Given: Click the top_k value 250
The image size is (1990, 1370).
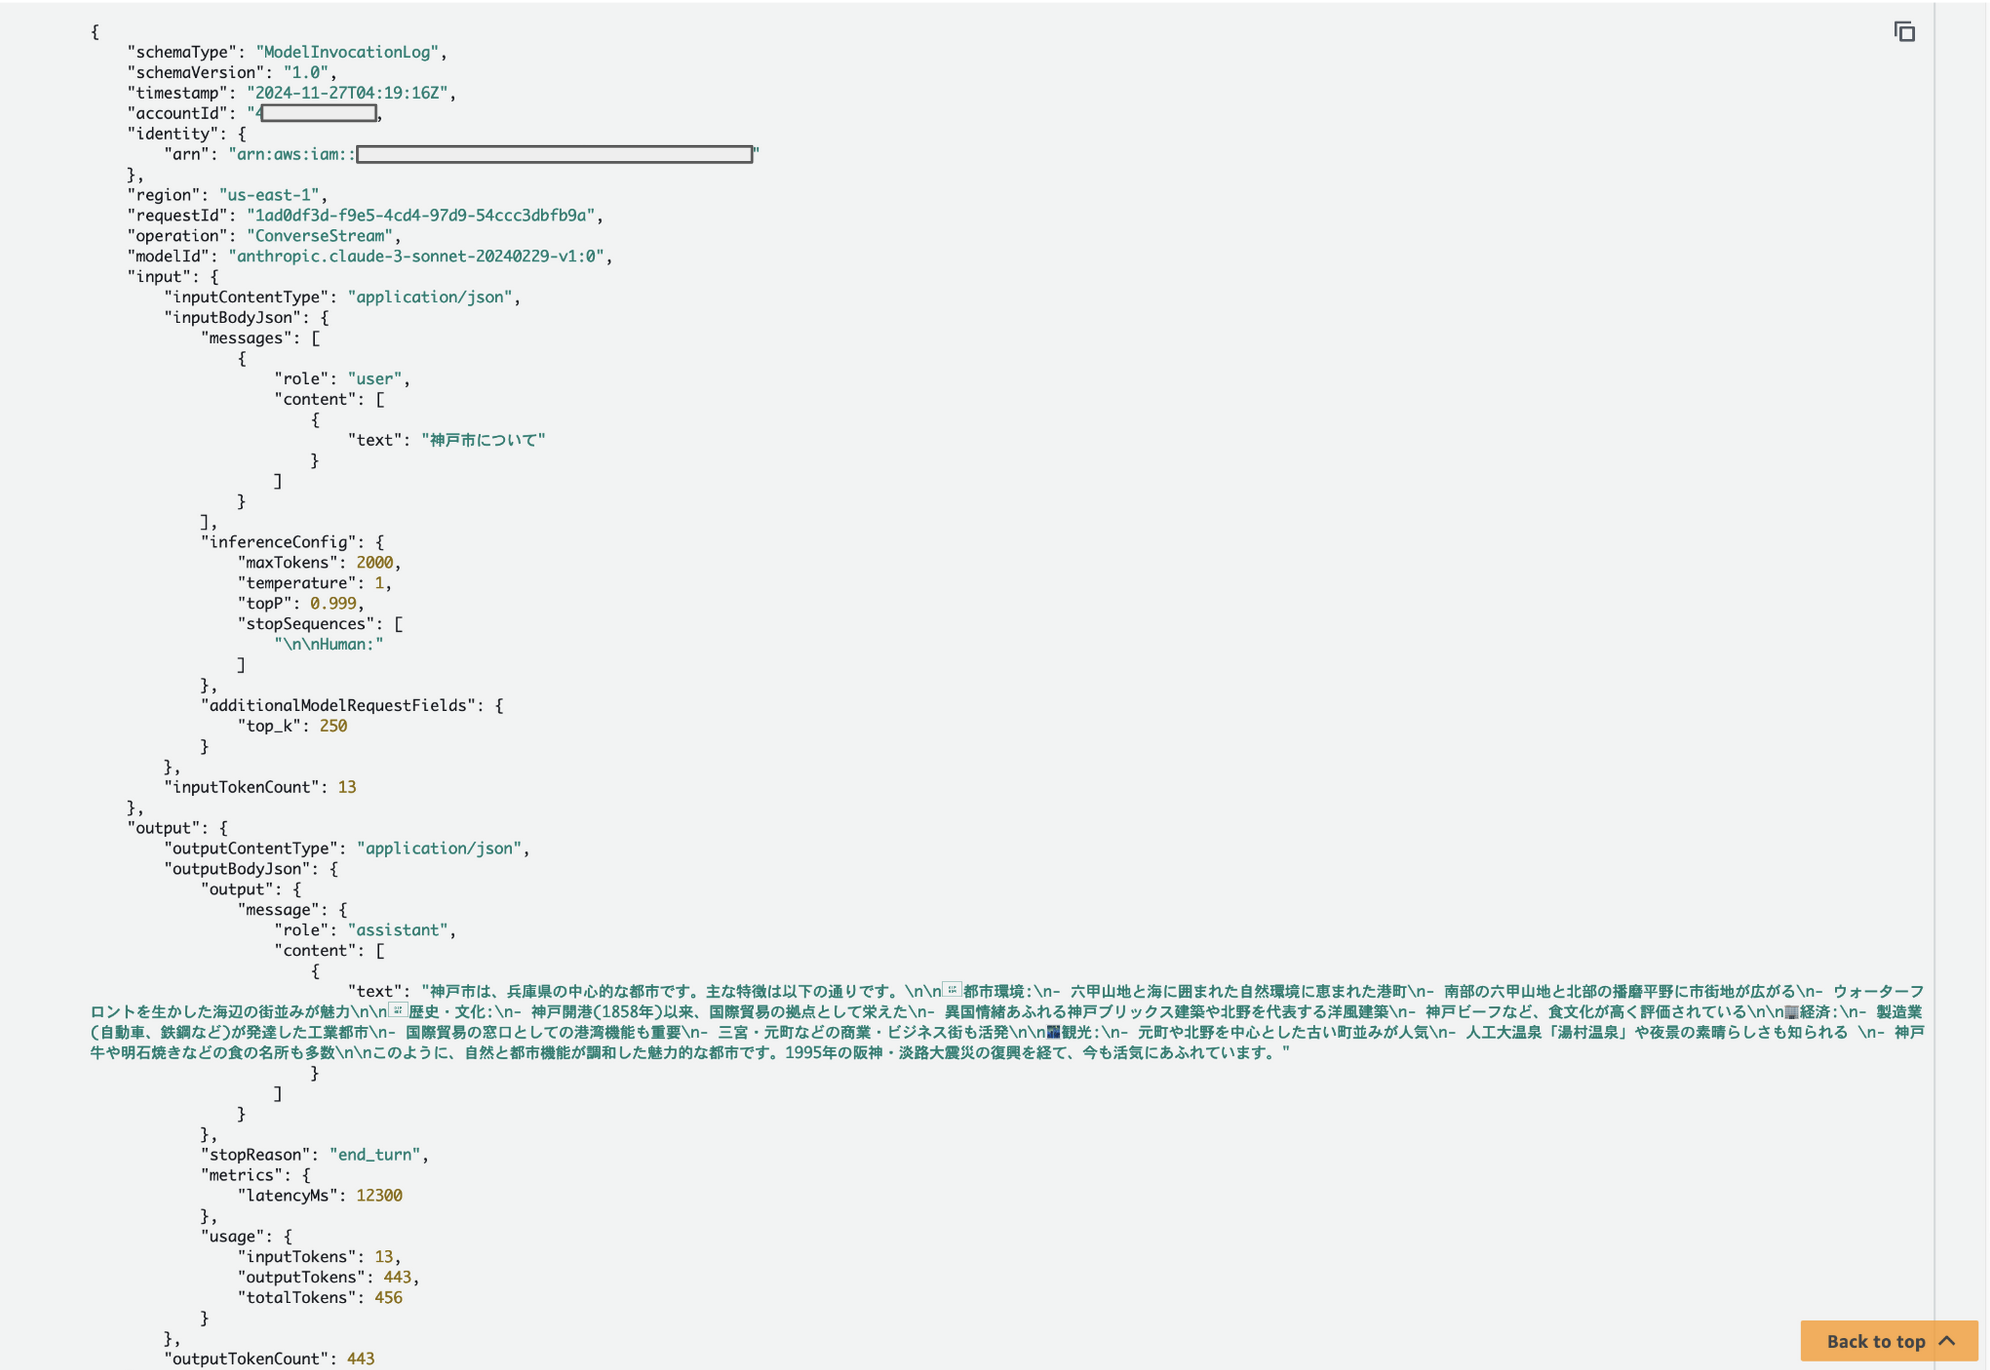Looking at the screenshot, I should (x=333, y=726).
